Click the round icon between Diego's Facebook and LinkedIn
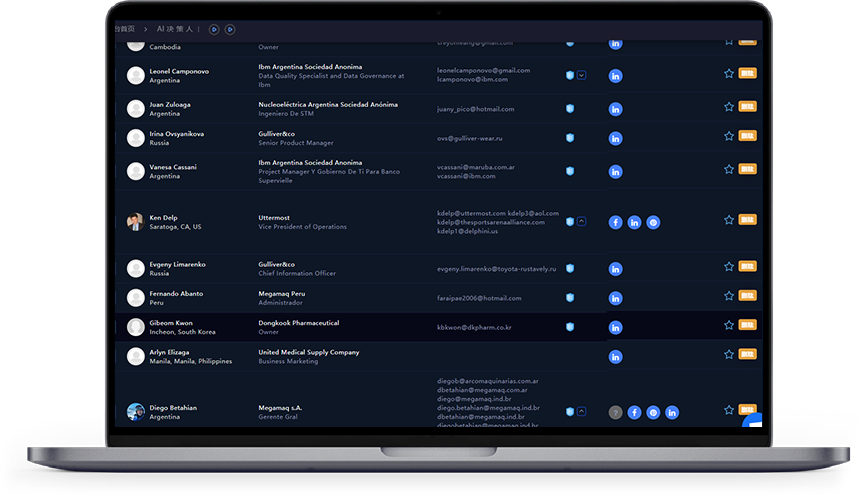 pyautogui.click(x=653, y=412)
